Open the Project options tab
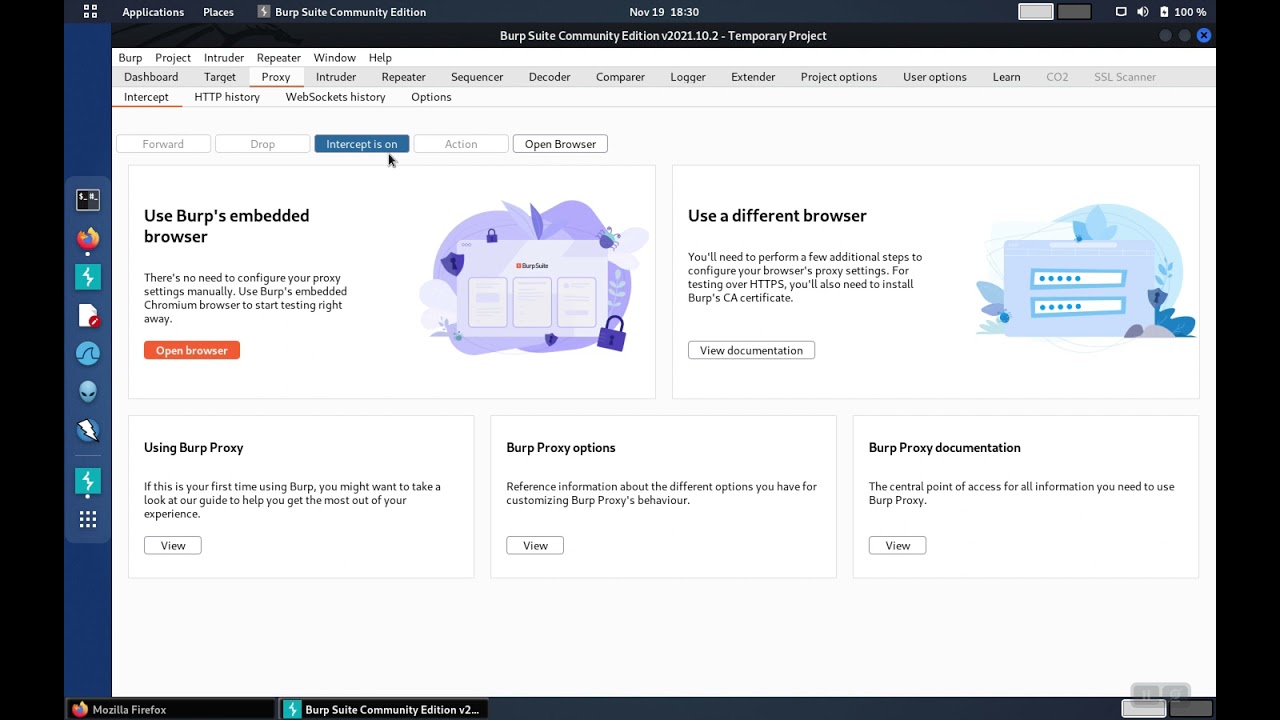 point(839,77)
